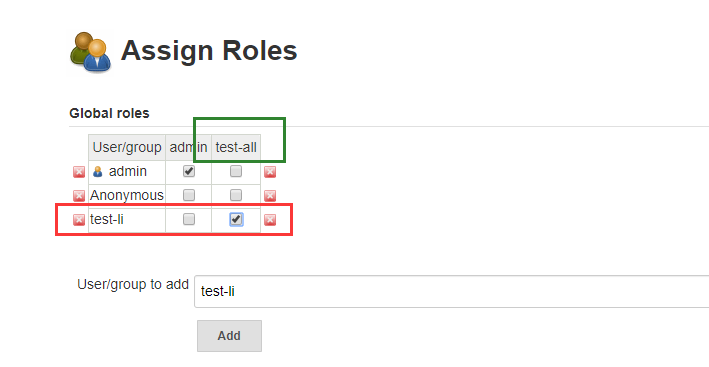The width and height of the screenshot is (709, 367).
Task: Enable admin role for Anonymous
Action: (189, 195)
